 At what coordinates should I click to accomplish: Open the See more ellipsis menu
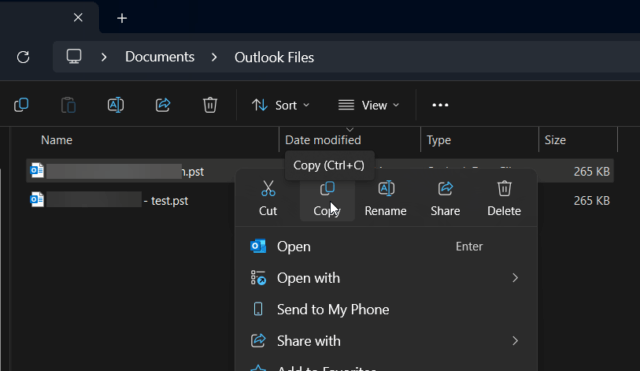click(440, 105)
